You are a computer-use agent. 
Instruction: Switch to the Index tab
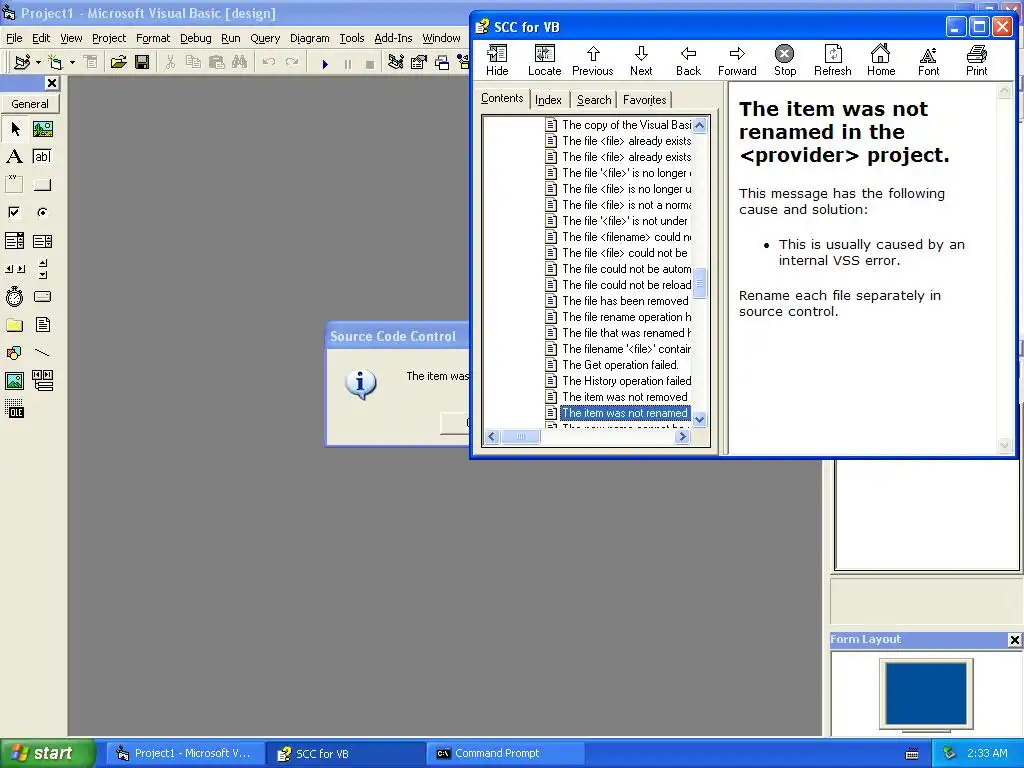point(548,100)
